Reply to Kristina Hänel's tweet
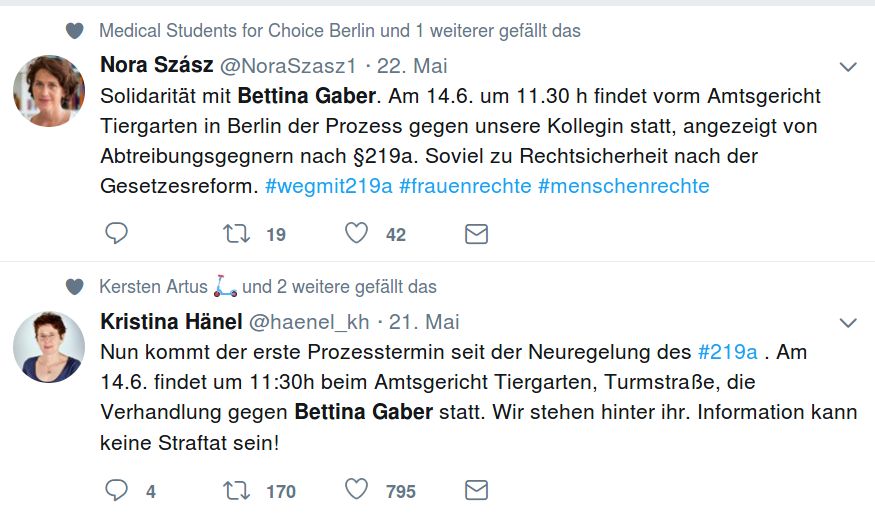The height and width of the screenshot is (517, 875). [x=117, y=490]
